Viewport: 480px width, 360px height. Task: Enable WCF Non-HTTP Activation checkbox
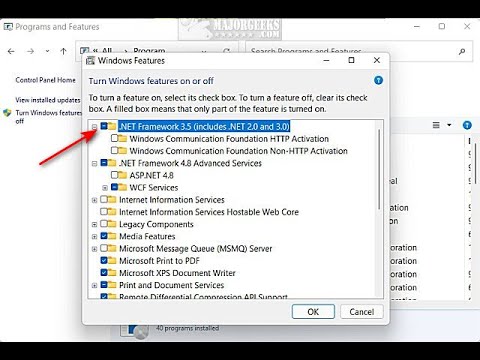114,150
